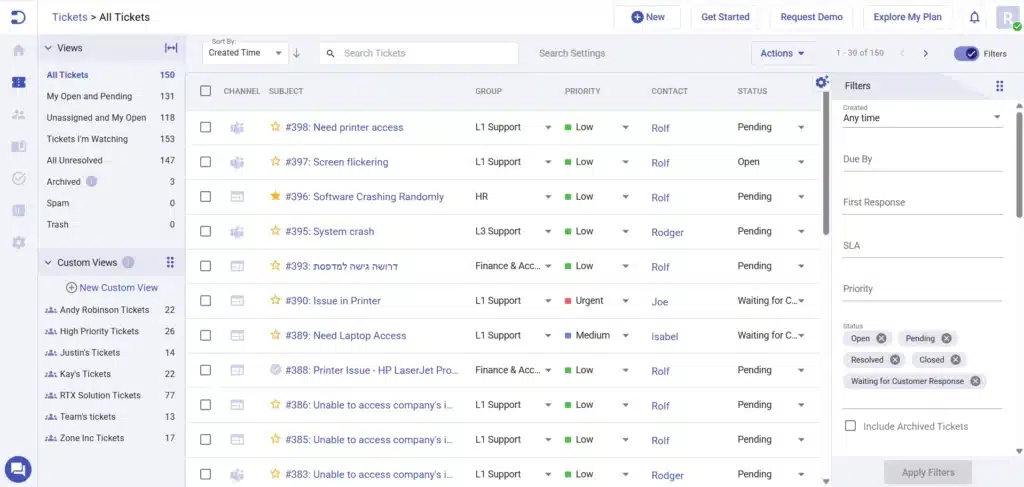Open group dropdown for ticket #398
Viewport: 1024px width, 487px height.
coord(548,127)
